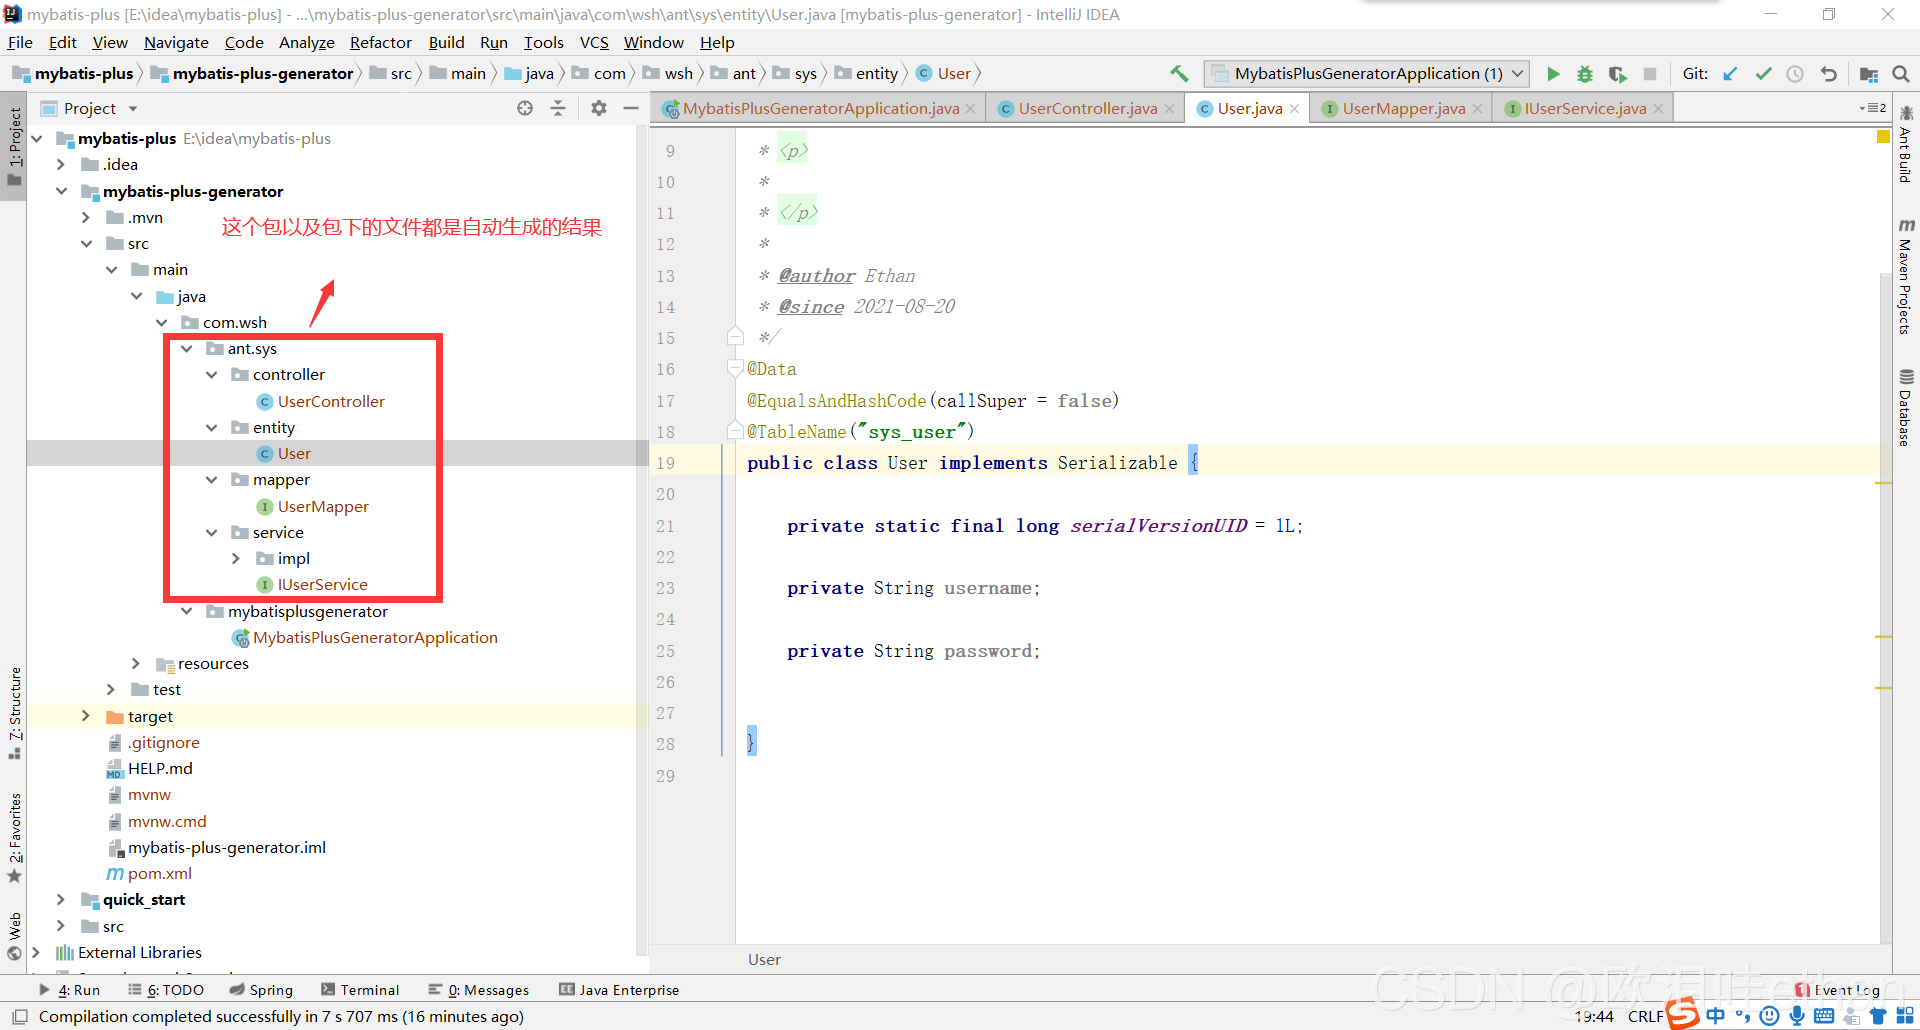Open Project Structure icon
Image resolution: width=1920 pixels, height=1030 pixels.
coord(1868,74)
